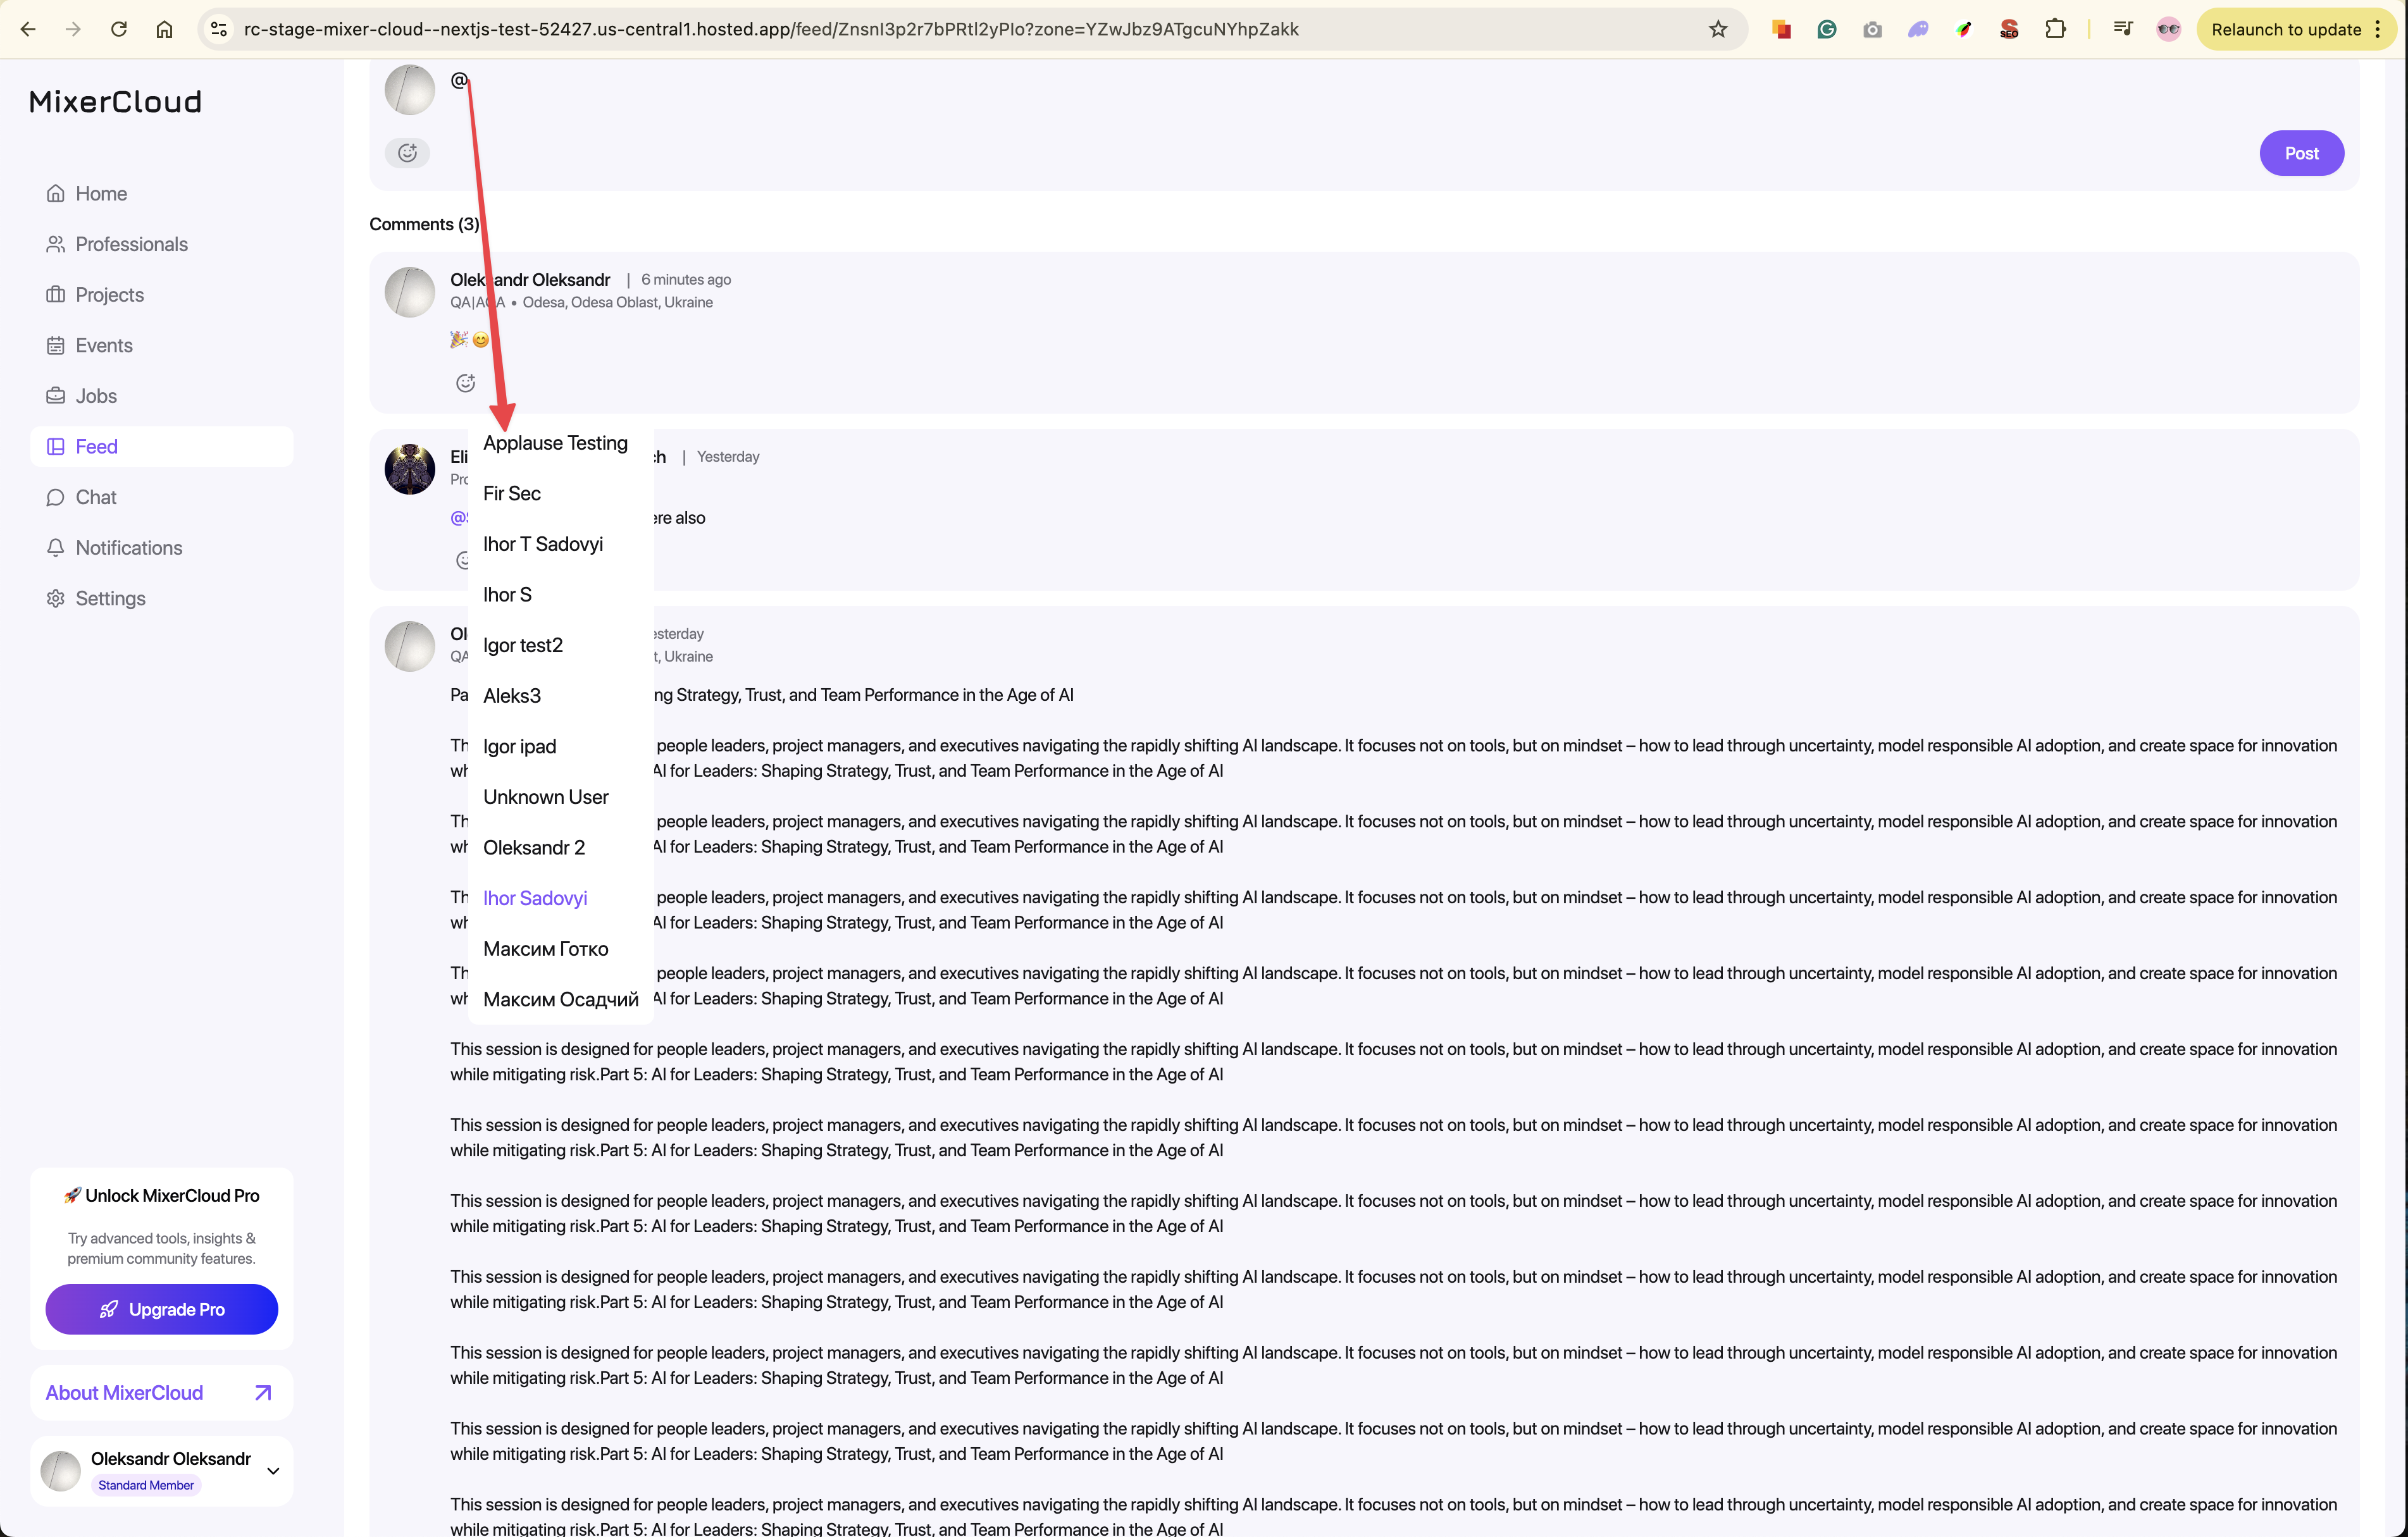Click the emoji picker icon below comment input
Screen dimensions: 2408x1537
[407, 153]
